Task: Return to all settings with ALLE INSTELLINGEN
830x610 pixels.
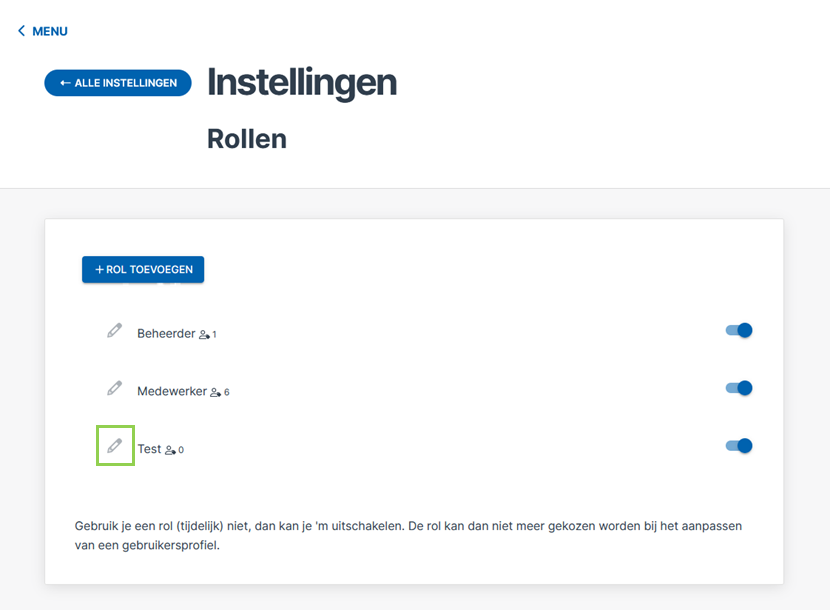Action: [118, 83]
